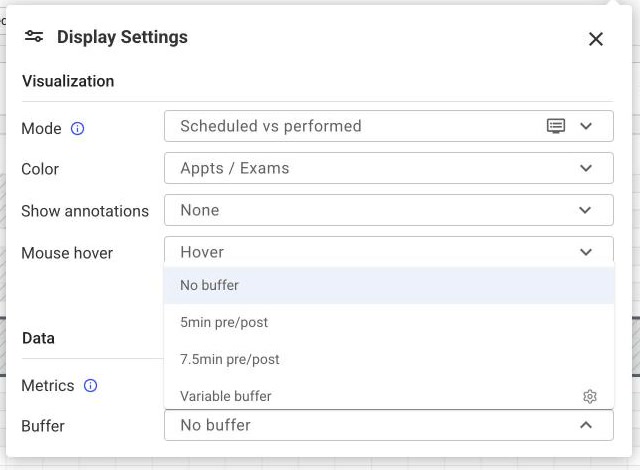Screen dimensions: 640x470
Task: Click the Metrics label
Action: pyautogui.click(x=48, y=386)
